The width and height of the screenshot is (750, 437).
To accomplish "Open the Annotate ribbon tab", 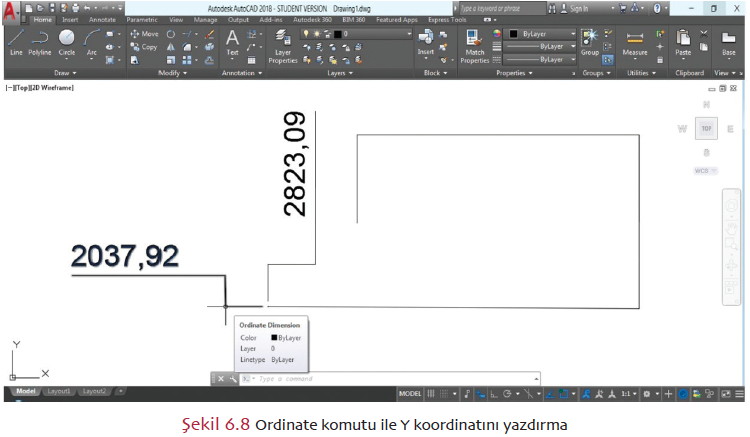I will (x=102, y=19).
